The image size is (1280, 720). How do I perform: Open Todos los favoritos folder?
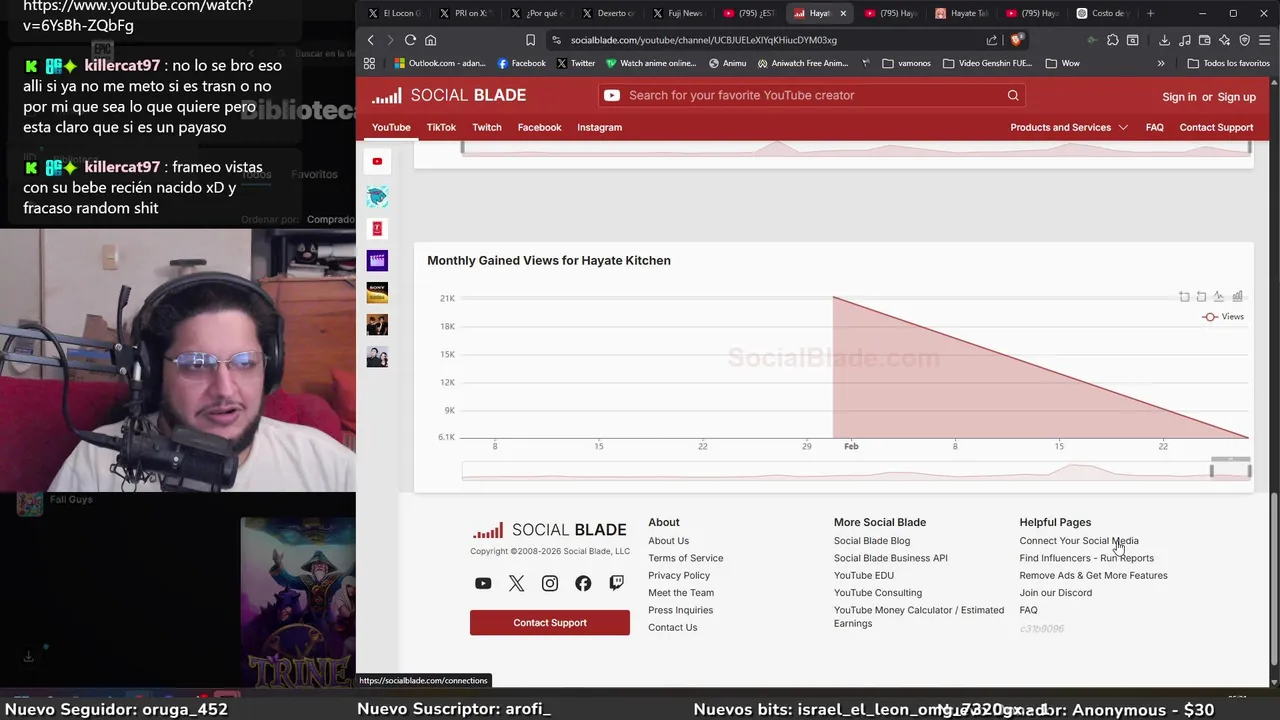[1228, 63]
